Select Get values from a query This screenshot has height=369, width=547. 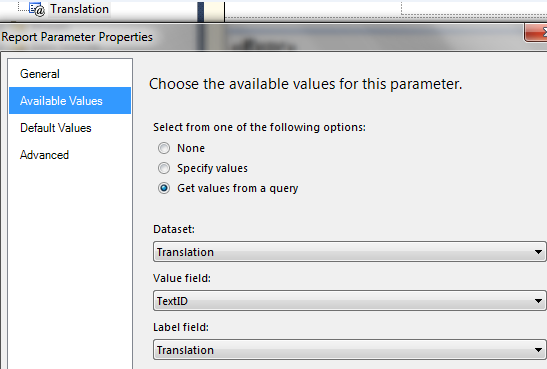164,188
